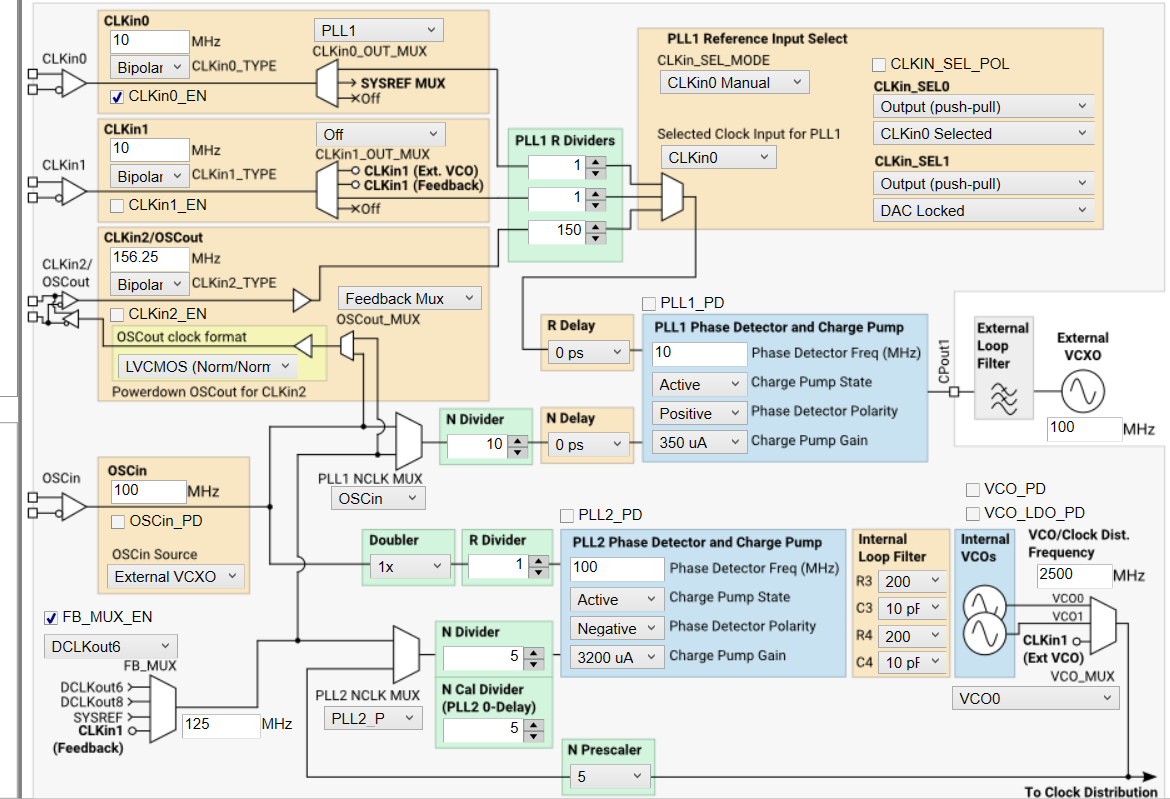Click the CLKin2 156.25 MHz field

click(x=149, y=258)
